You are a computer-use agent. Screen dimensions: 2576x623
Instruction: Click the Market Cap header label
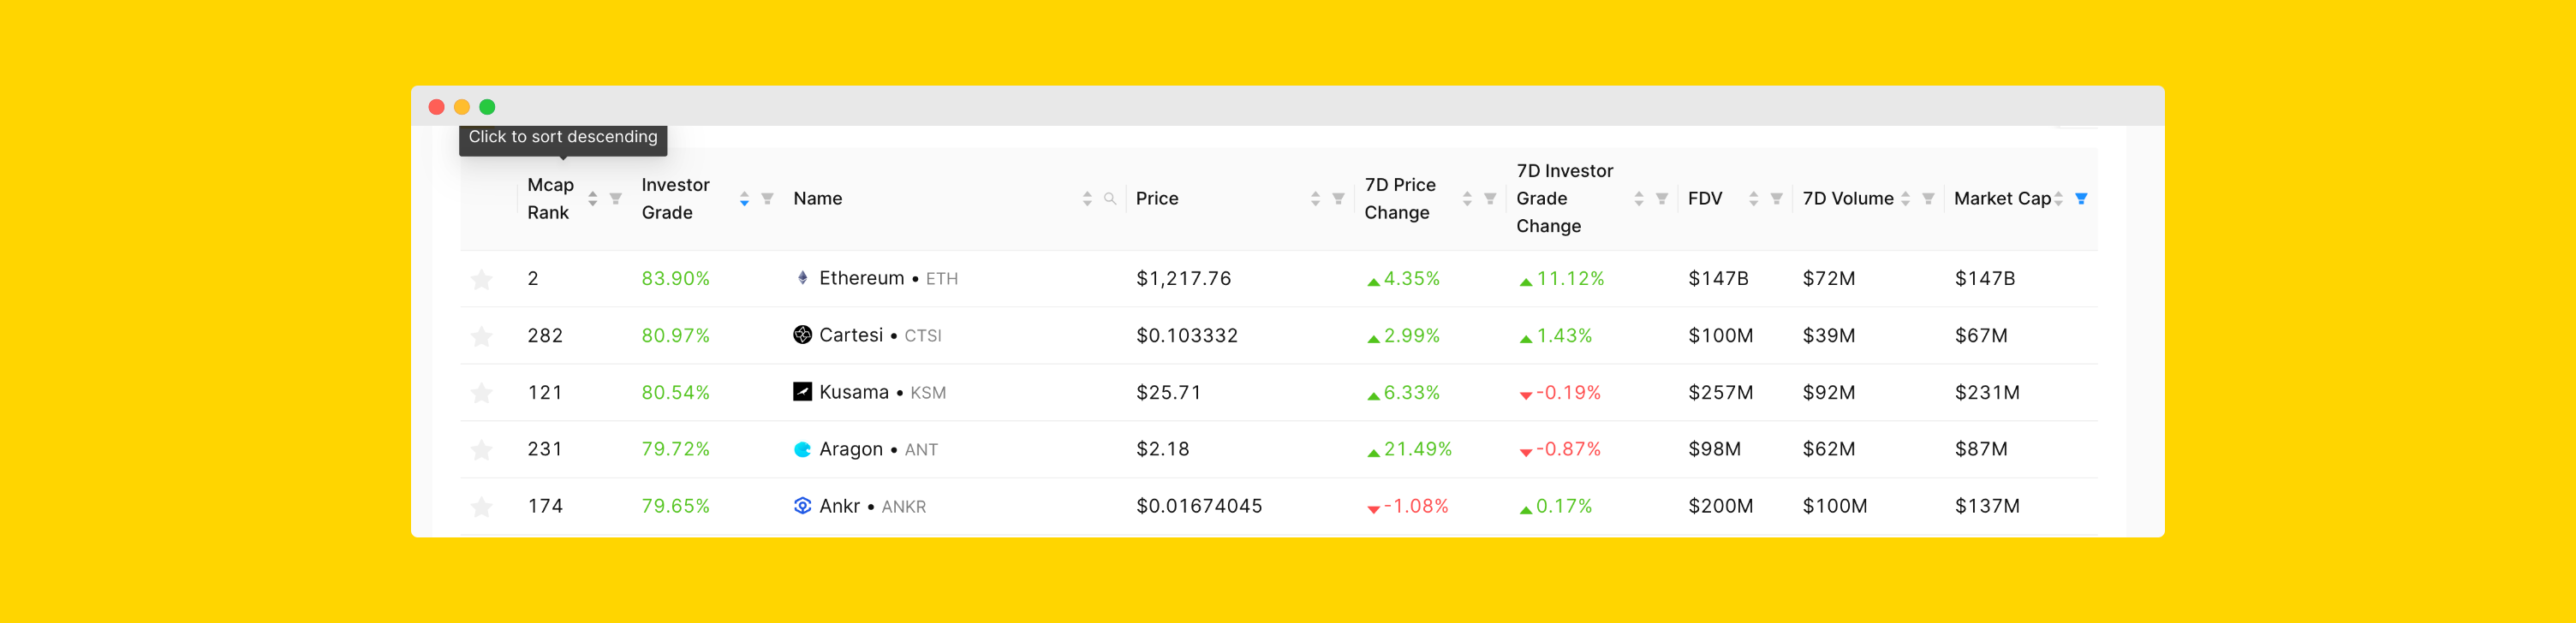point(2002,199)
